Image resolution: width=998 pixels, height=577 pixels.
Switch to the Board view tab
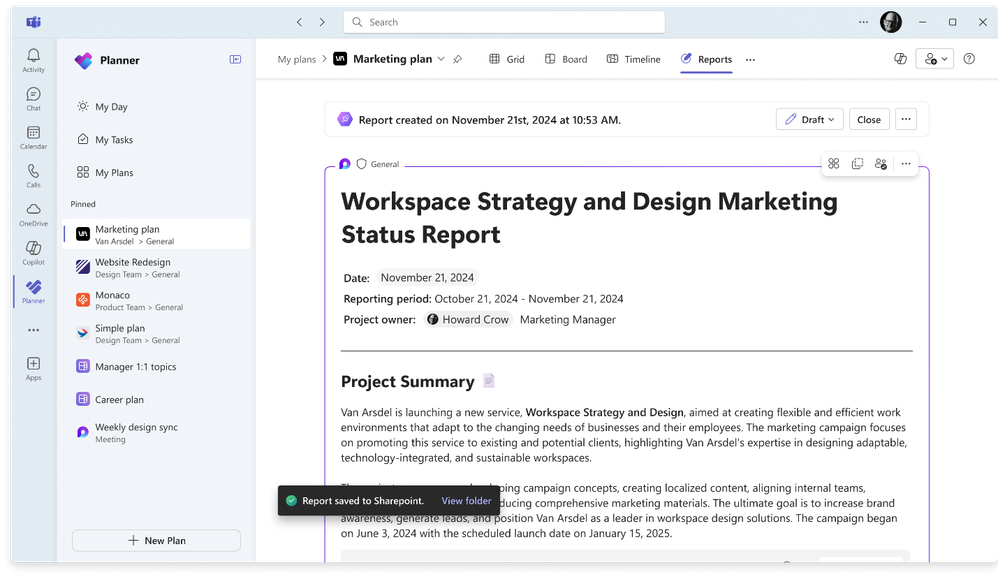566,59
